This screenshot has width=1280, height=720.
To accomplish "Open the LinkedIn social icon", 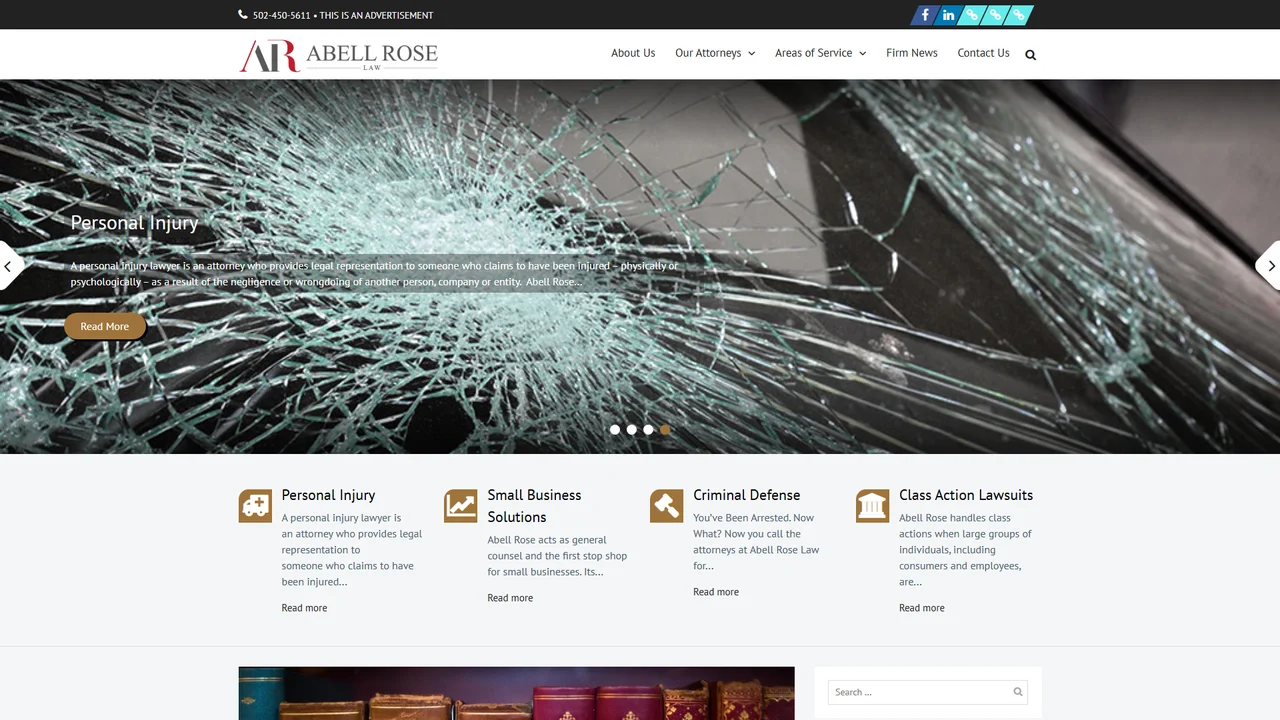I will coord(948,15).
